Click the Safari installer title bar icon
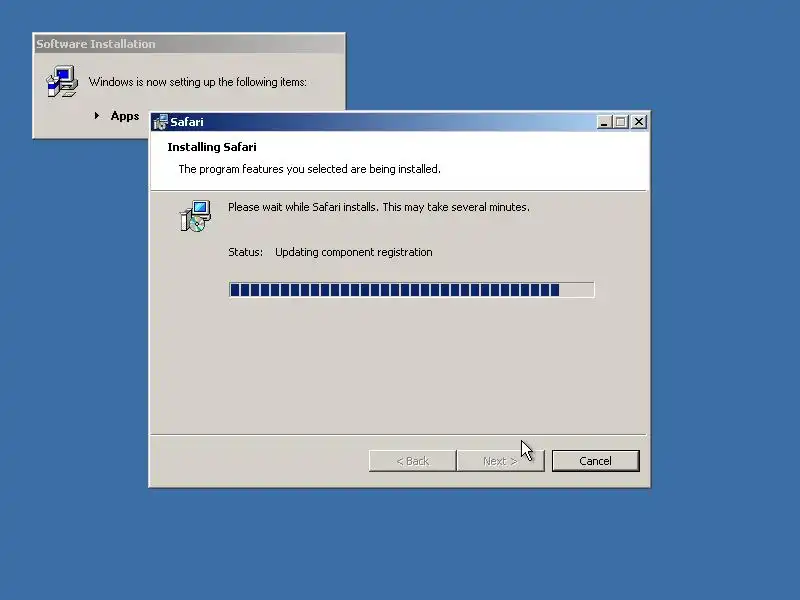Viewport: 800px width, 600px height. pyautogui.click(x=161, y=122)
